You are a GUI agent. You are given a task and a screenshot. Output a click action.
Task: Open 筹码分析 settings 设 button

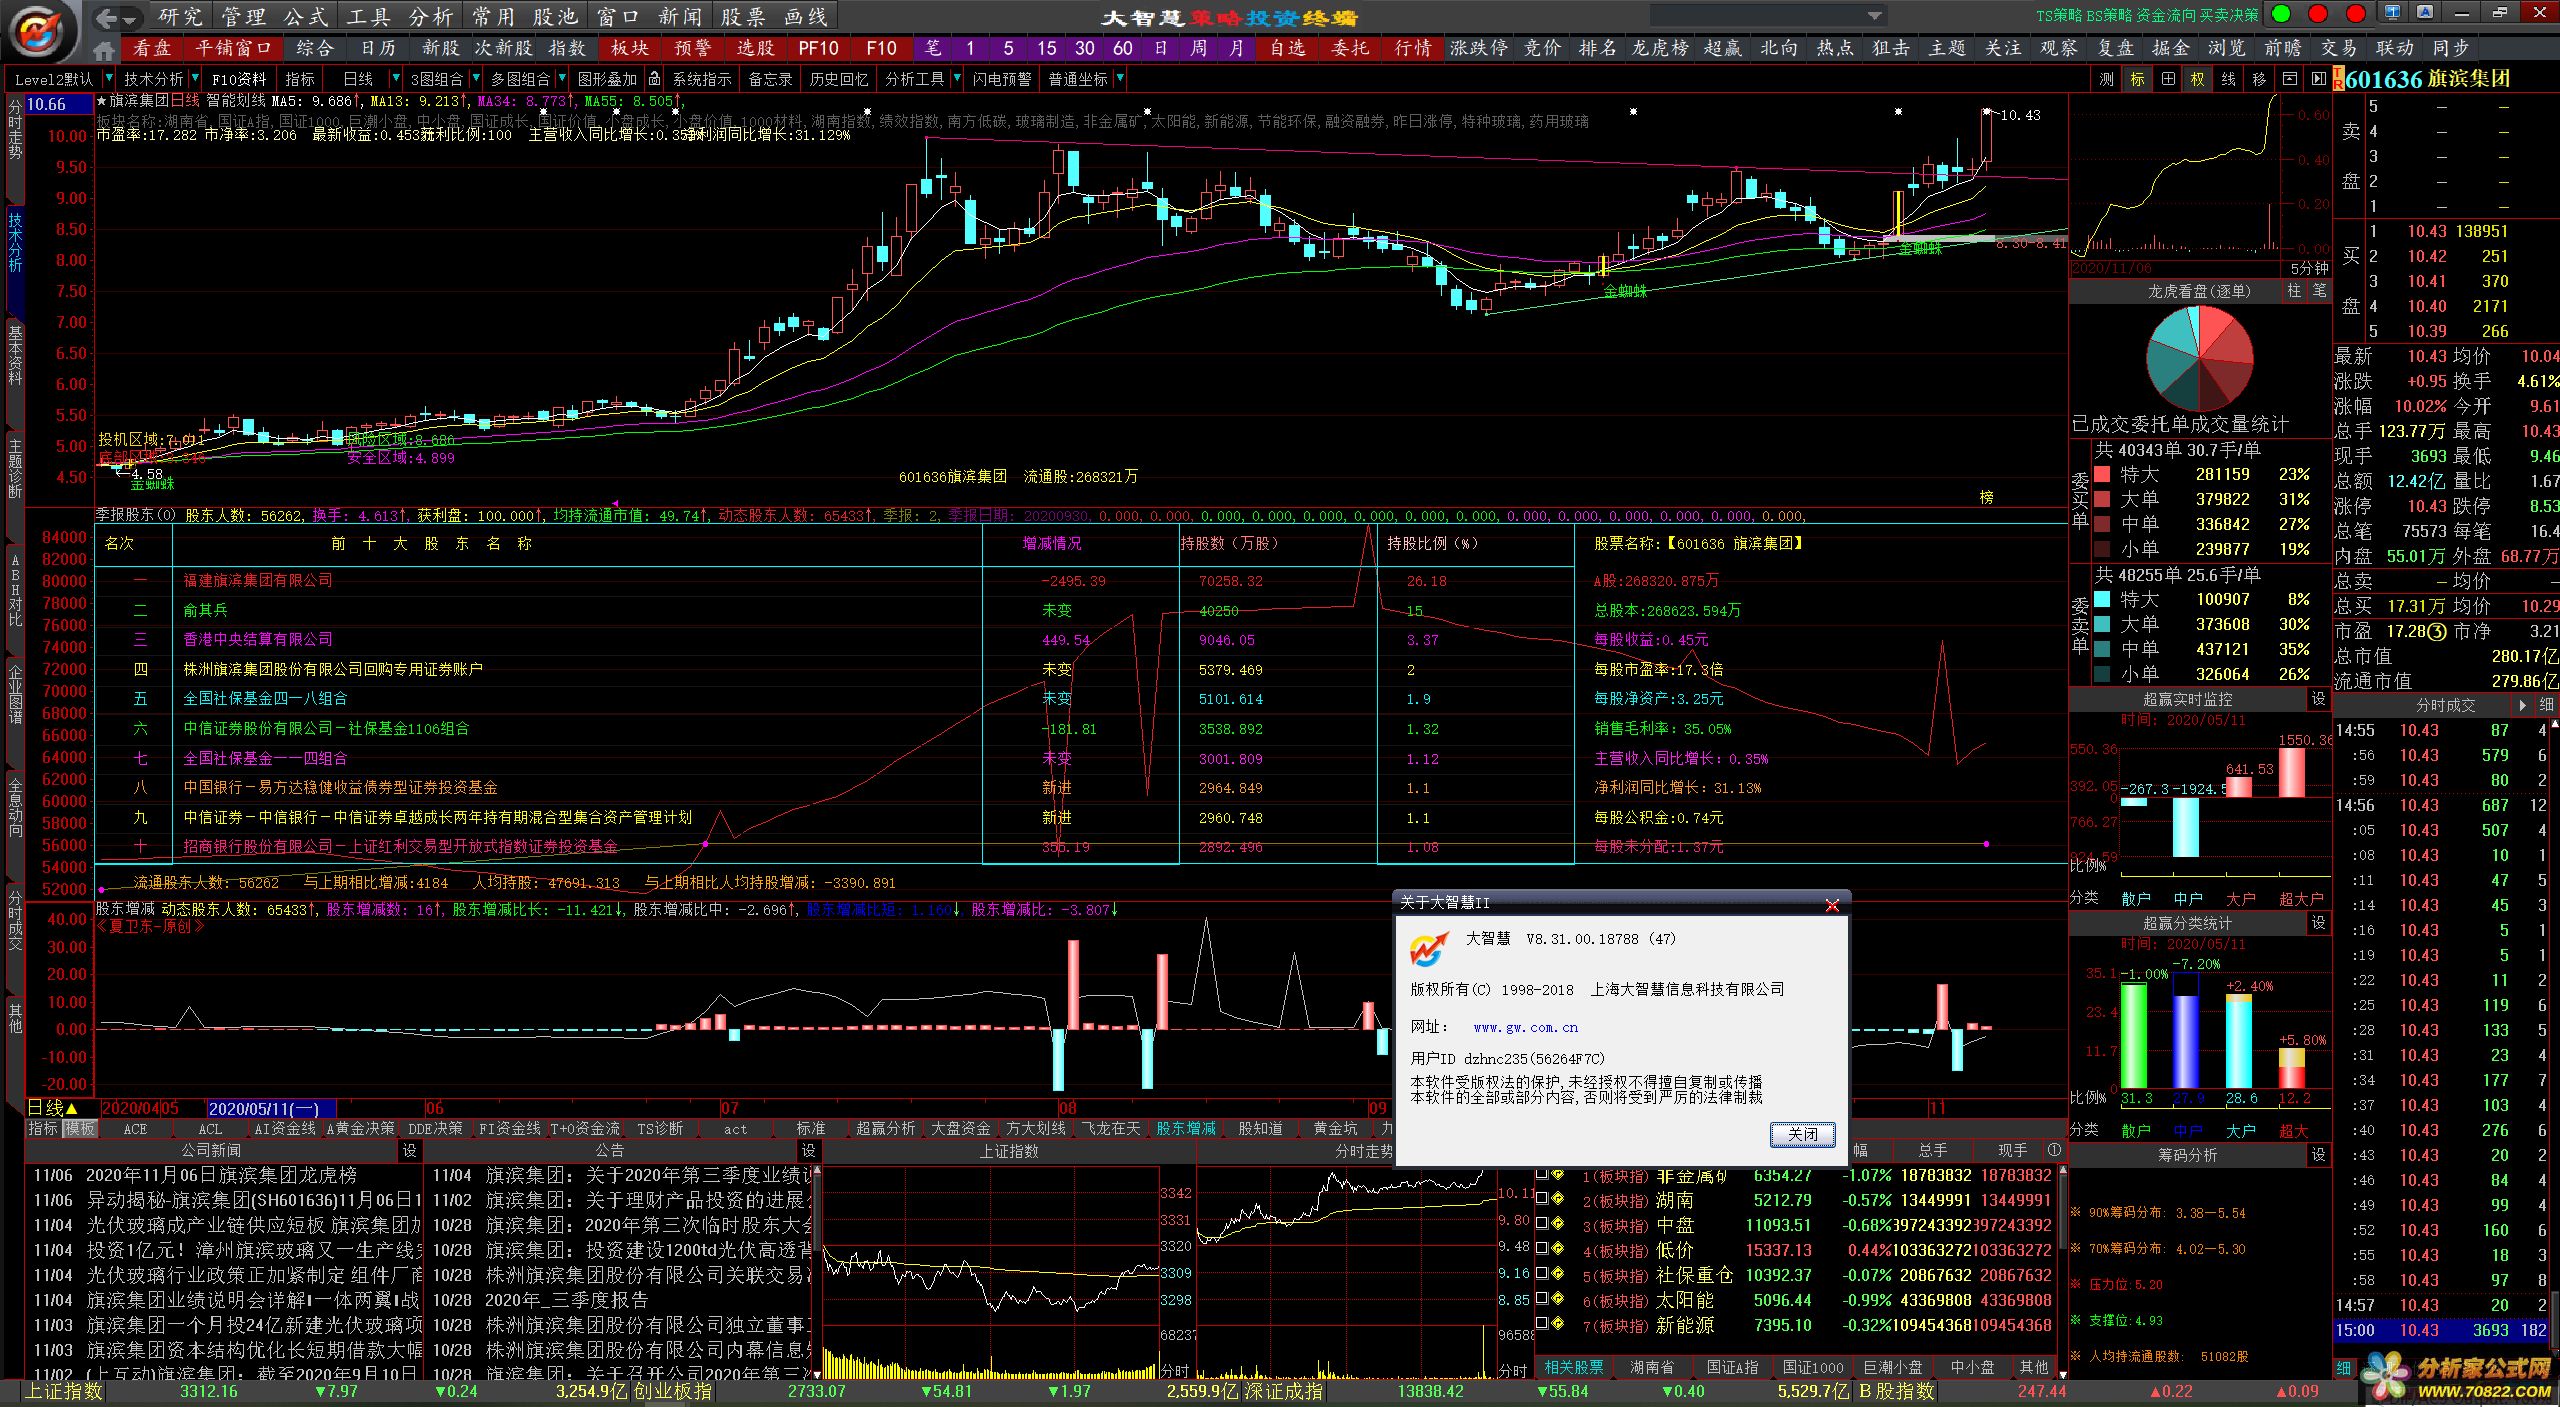coord(2318,1154)
